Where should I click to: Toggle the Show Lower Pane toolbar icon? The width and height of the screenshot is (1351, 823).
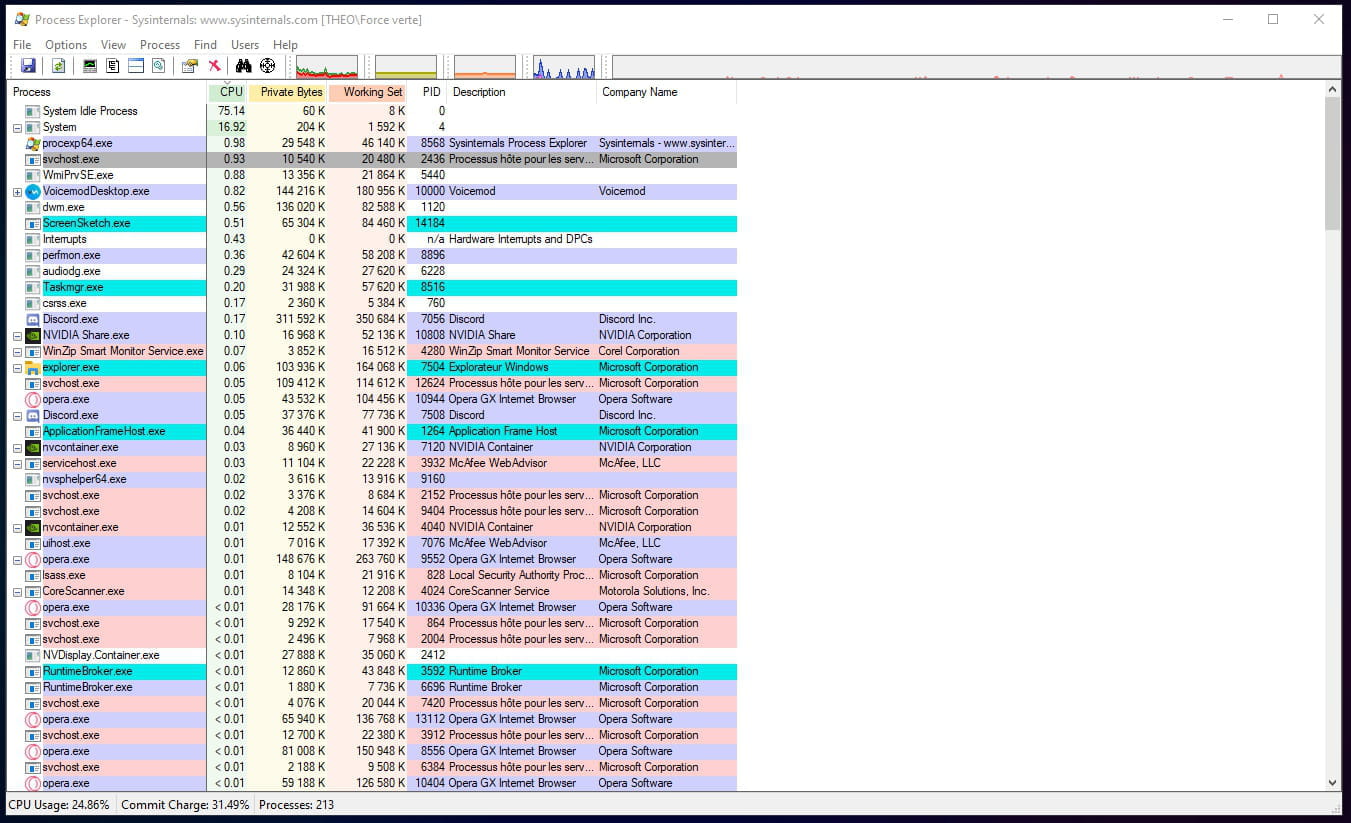[136, 66]
